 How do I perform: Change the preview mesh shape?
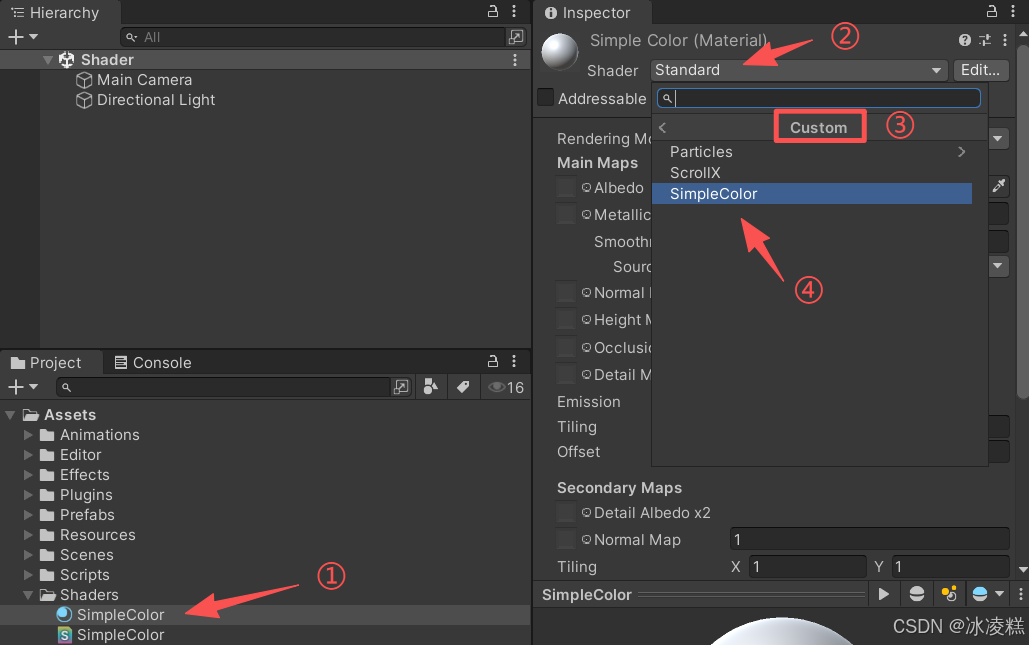tap(916, 594)
